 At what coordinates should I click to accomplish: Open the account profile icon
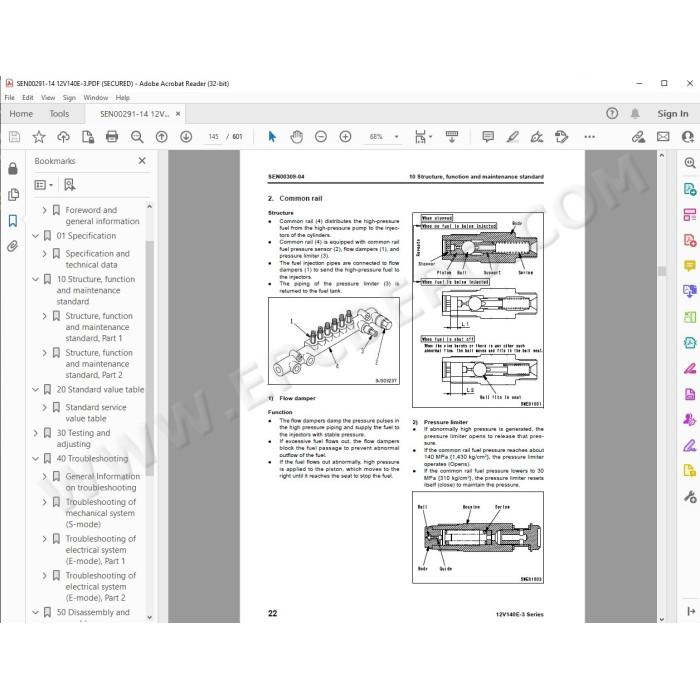(x=689, y=137)
